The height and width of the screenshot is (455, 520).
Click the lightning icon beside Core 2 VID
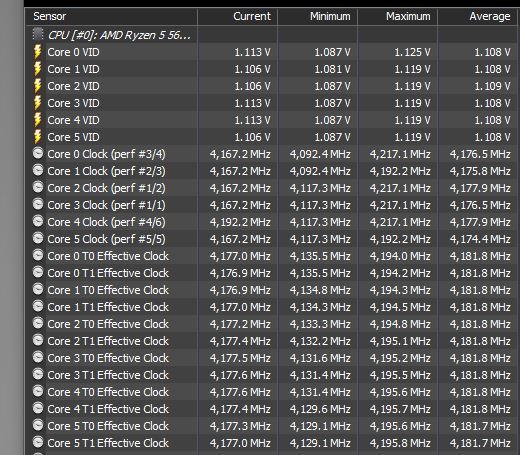point(38,86)
